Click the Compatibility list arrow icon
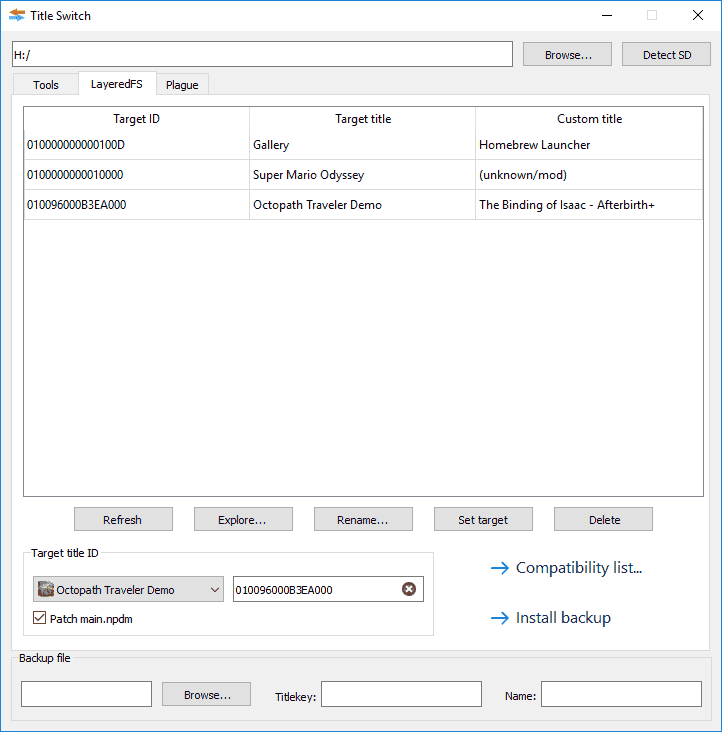 pyautogui.click(x=500, y=568)
